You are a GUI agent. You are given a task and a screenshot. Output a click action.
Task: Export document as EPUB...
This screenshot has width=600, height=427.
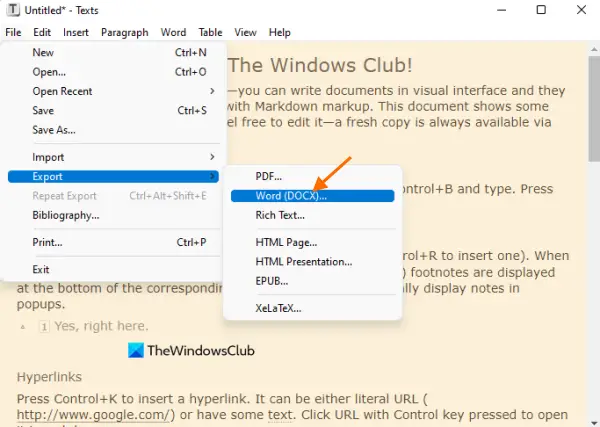tap(313, 281)
